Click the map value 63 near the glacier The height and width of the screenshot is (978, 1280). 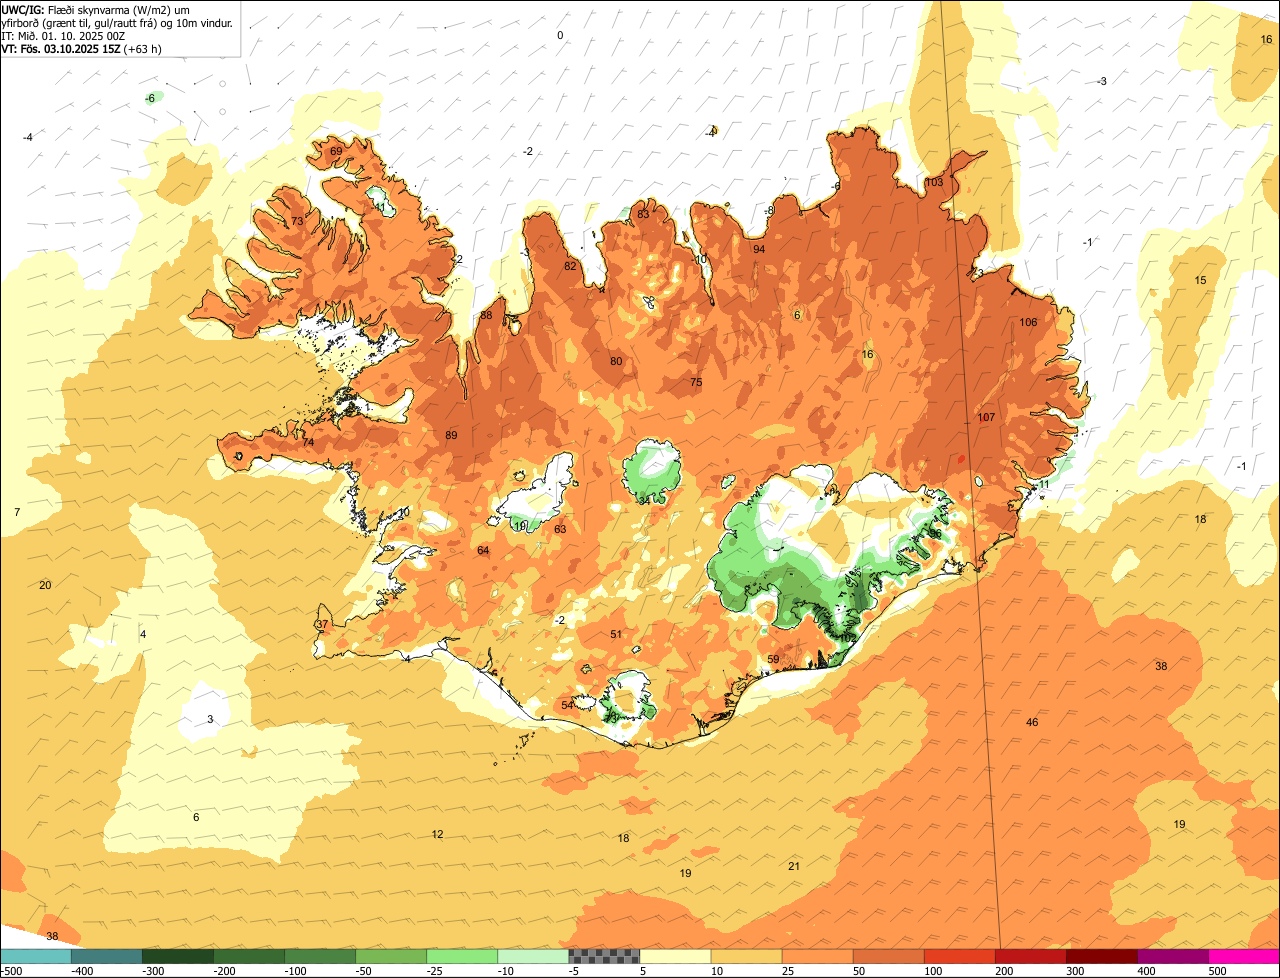[x=560, y=529]
